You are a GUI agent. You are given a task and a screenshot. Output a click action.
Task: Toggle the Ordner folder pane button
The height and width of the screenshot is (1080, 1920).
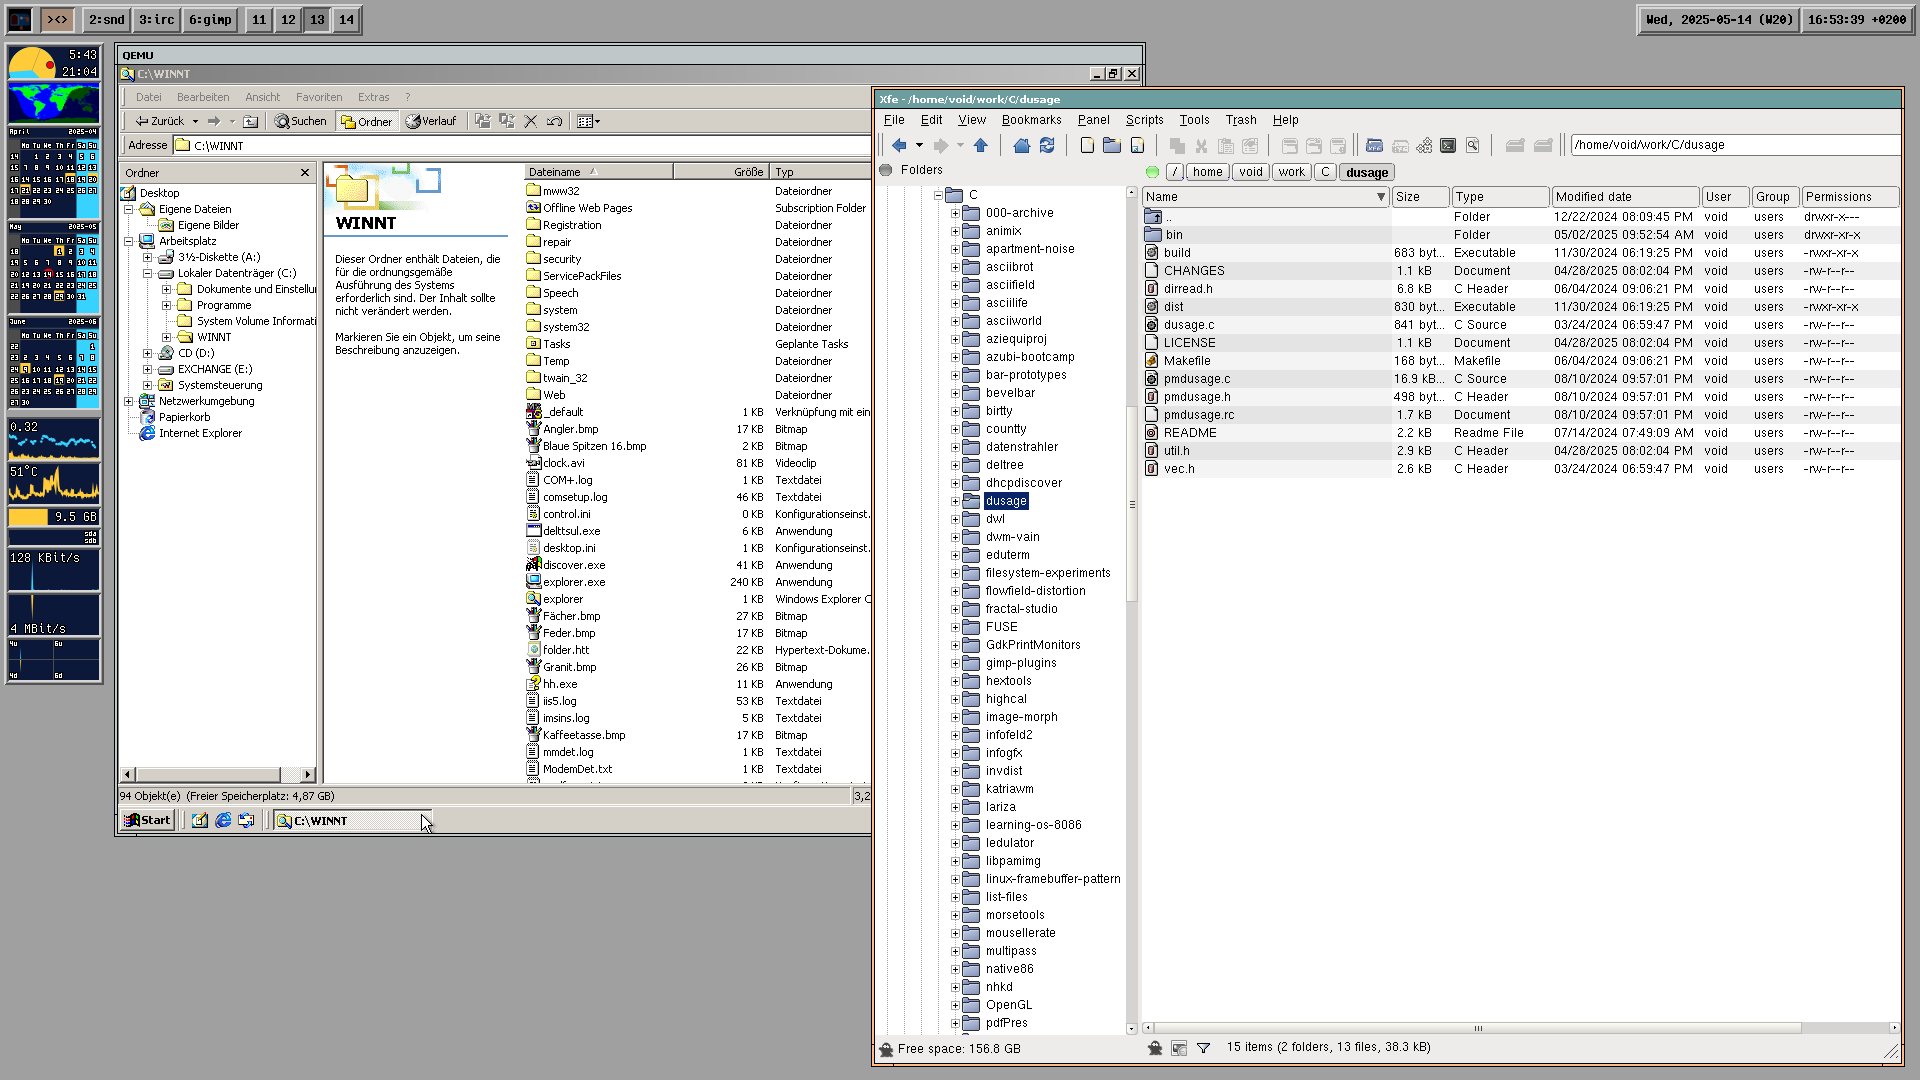[367, 122]
